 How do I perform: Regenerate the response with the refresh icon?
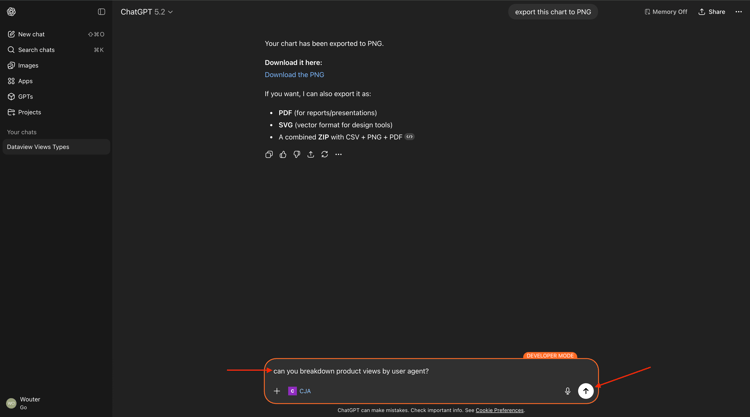pyautogui.click(x=324, y=154)
